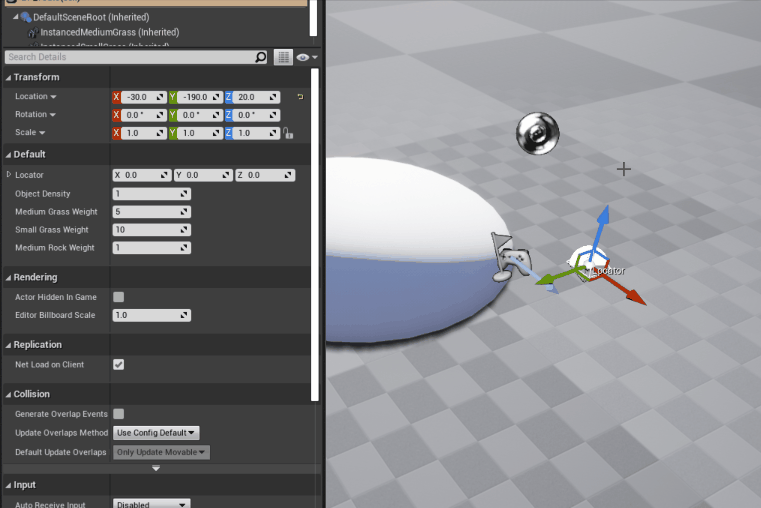Click the DefaultSceneRoot component icon

pos(26,17)
